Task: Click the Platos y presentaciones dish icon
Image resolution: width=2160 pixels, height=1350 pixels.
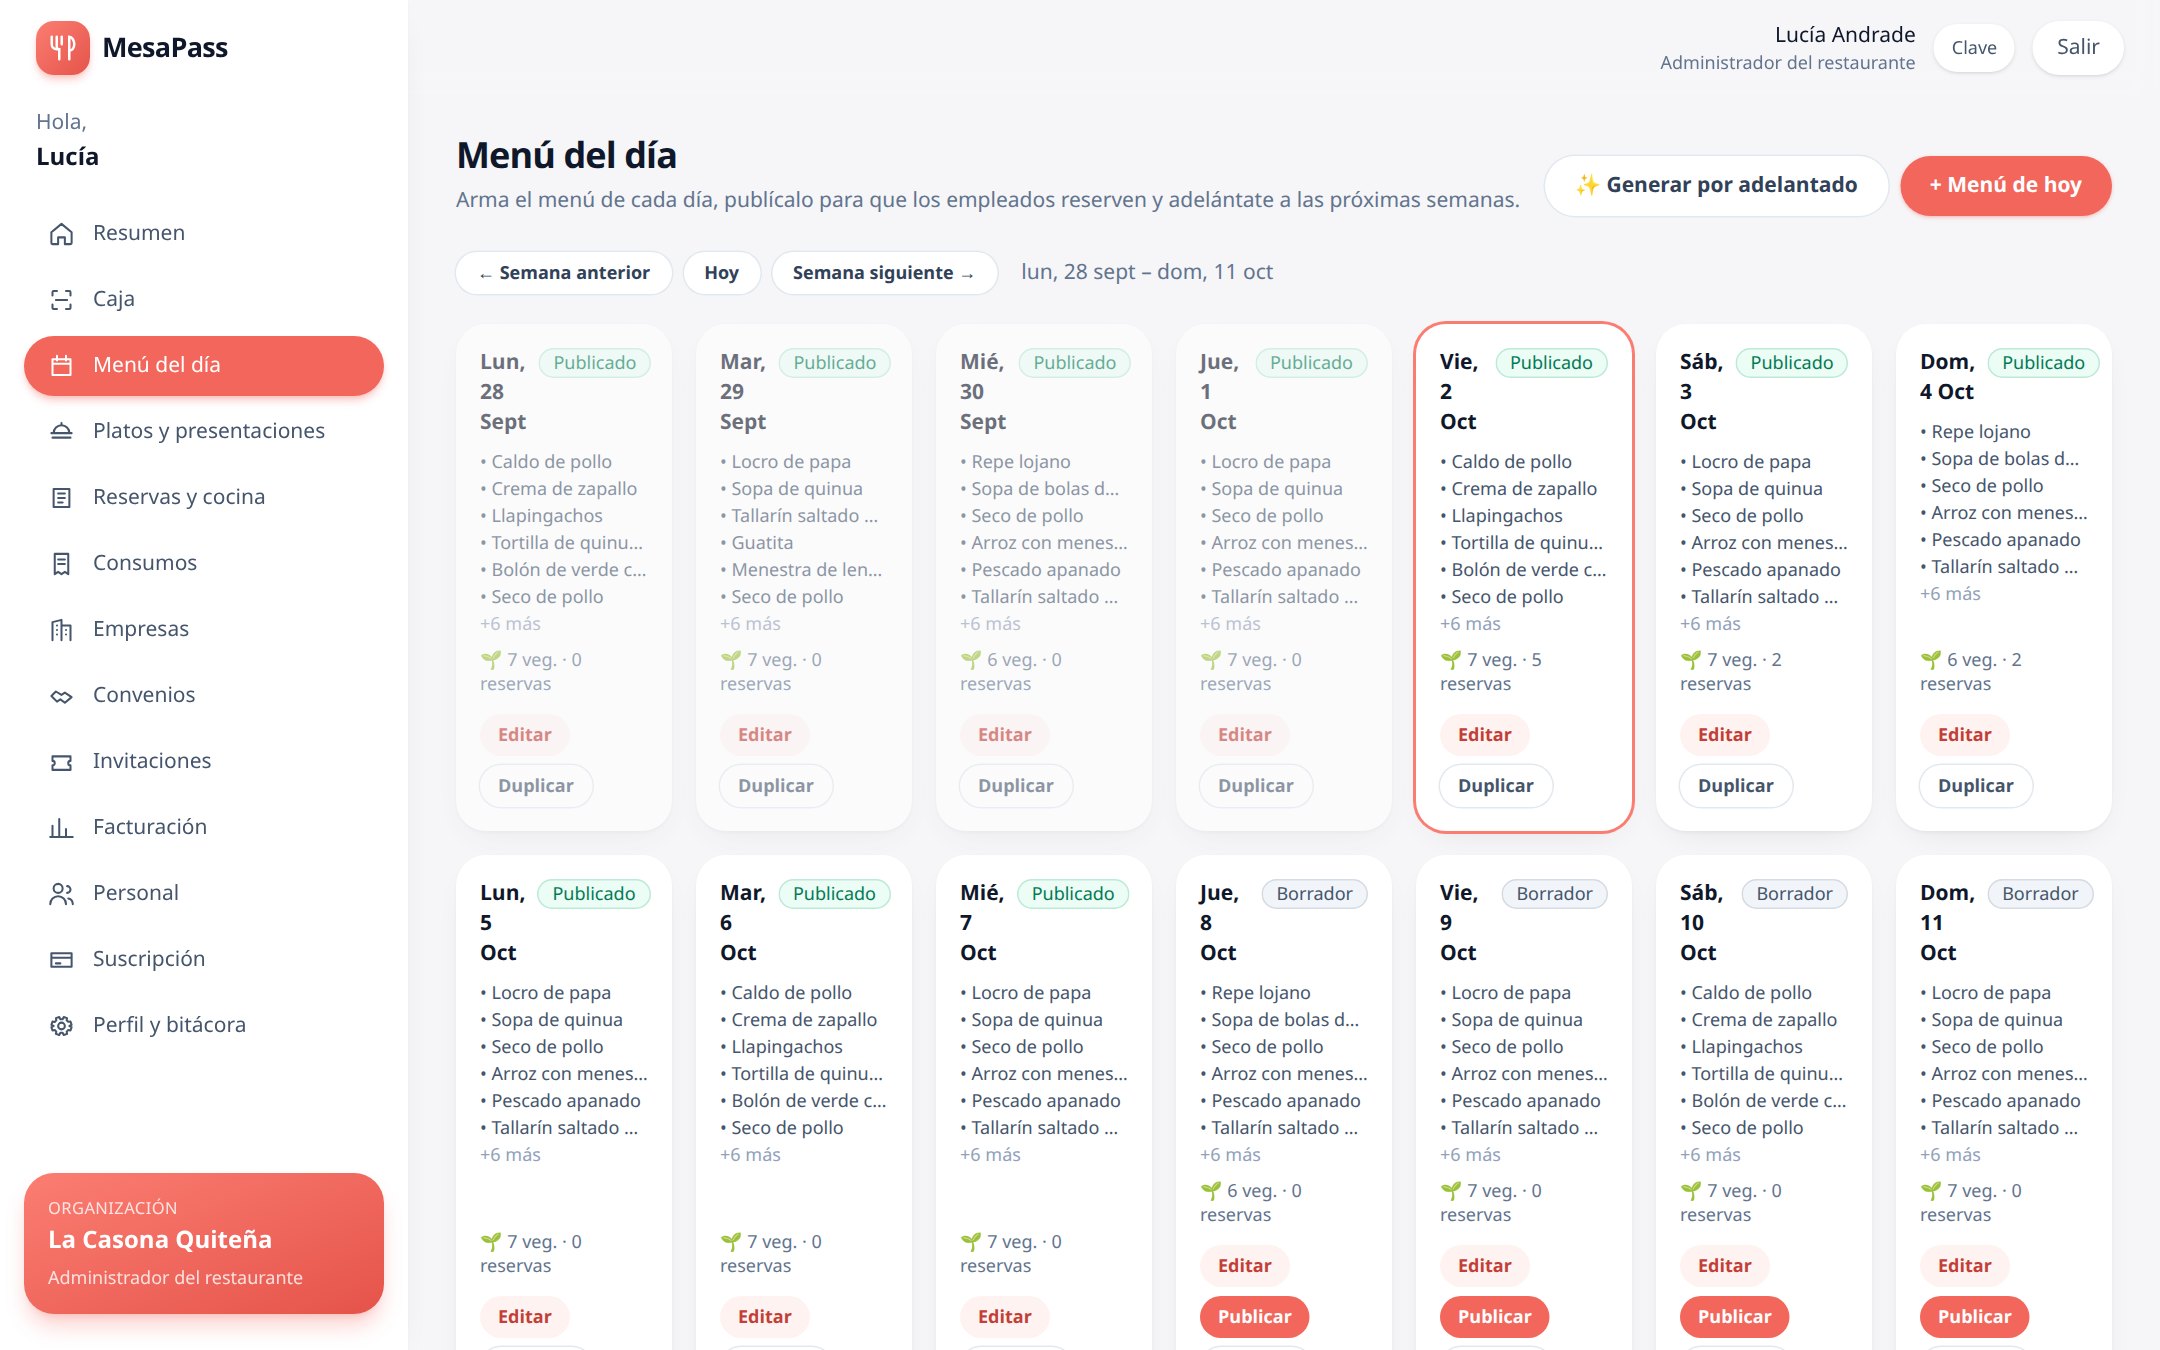Action: [62, 431]
